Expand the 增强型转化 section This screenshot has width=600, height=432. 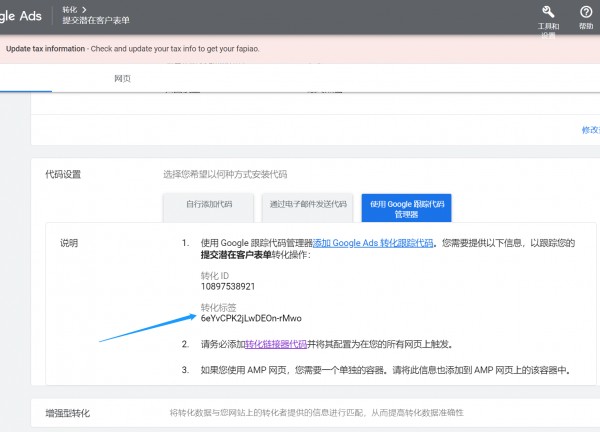(x=315, y=413)
